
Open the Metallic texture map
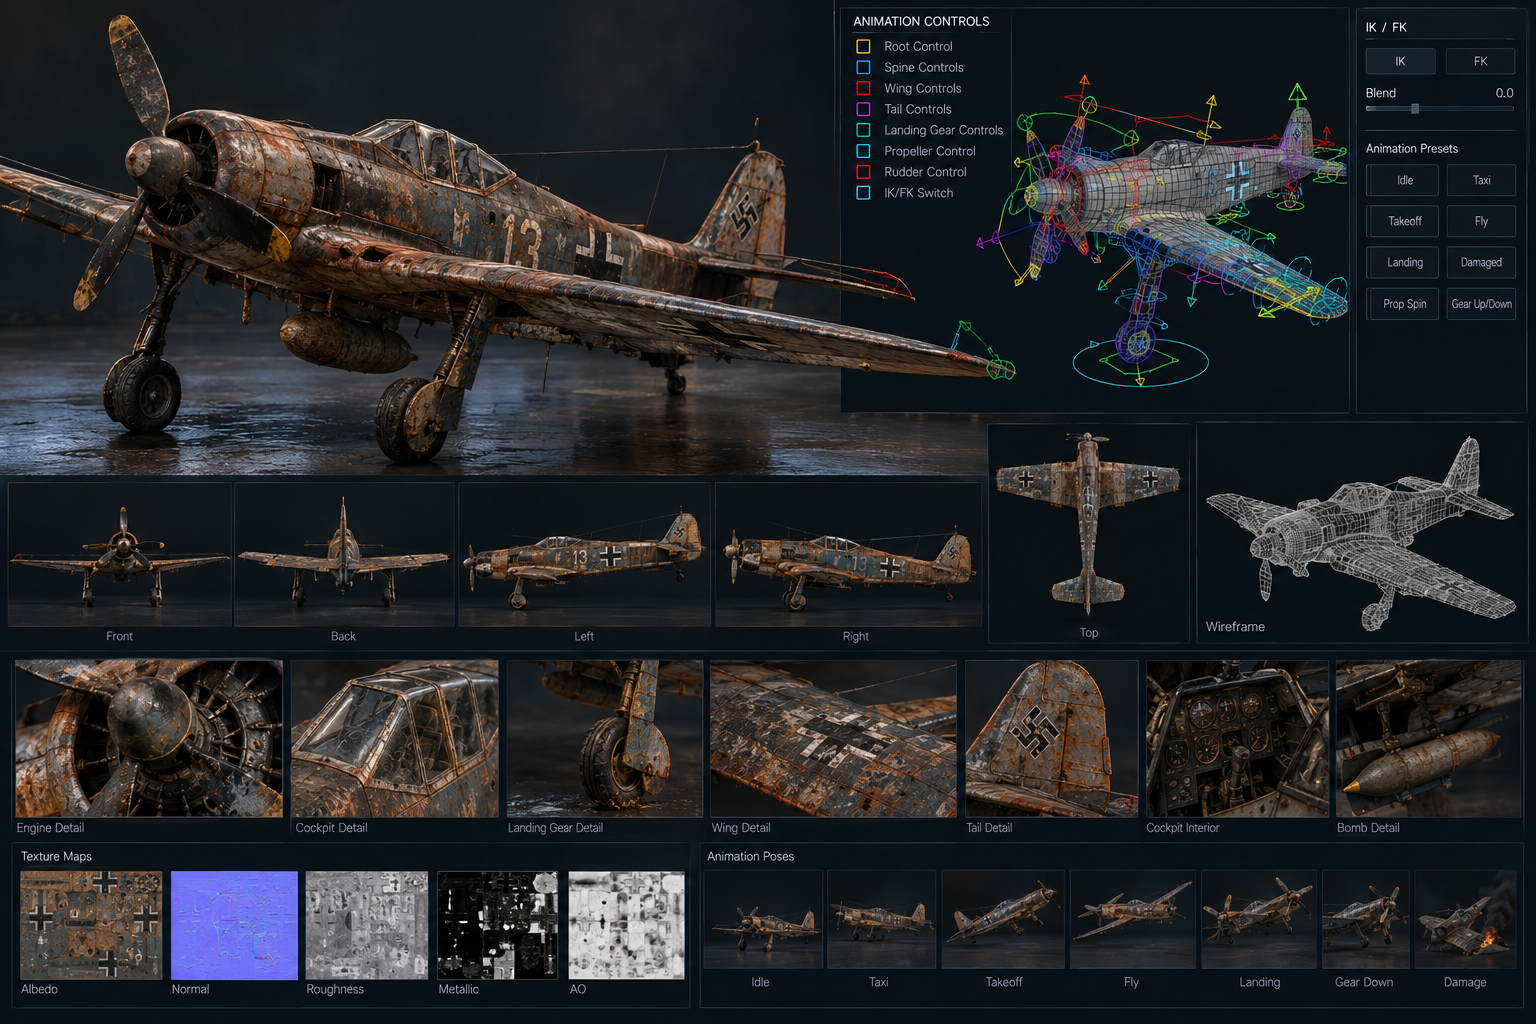(x=498, y=925)
